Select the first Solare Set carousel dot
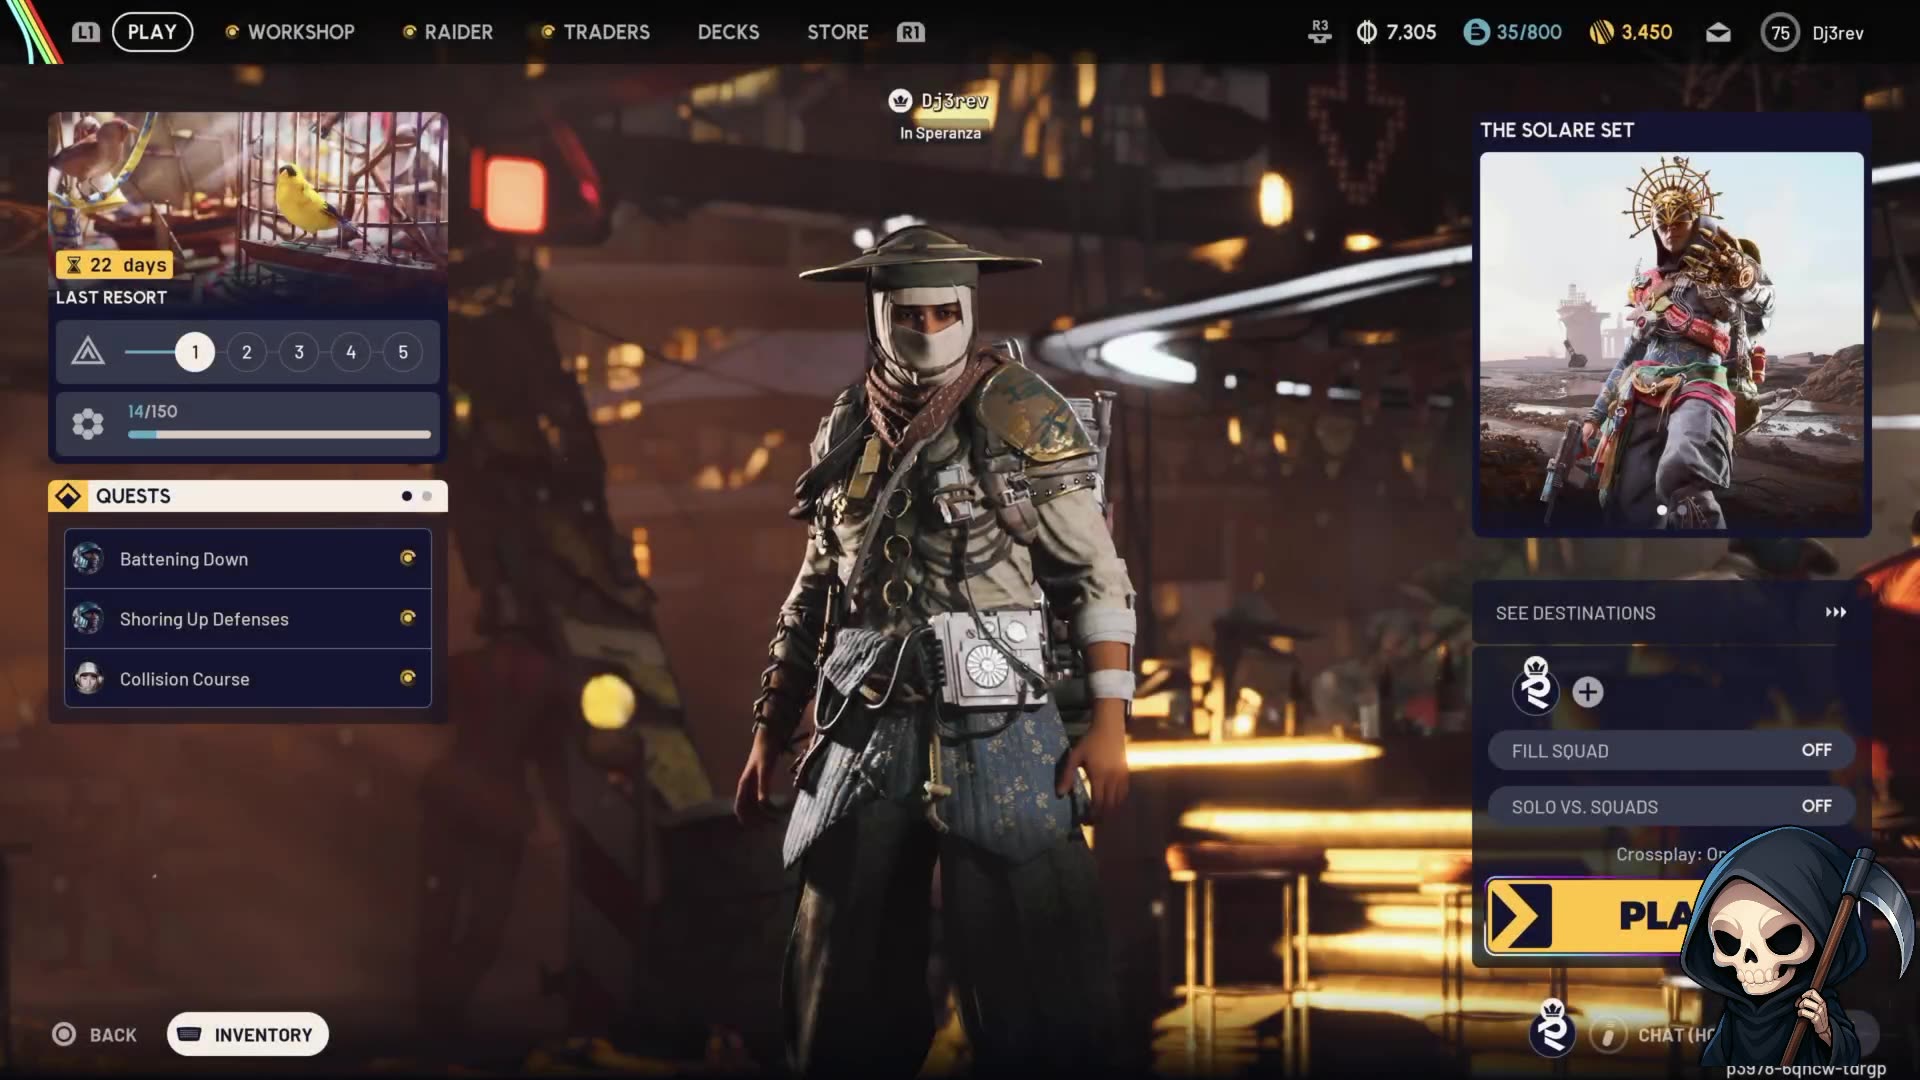Viewport: 1920px width, 1080px height. [x=1662, y=510]
